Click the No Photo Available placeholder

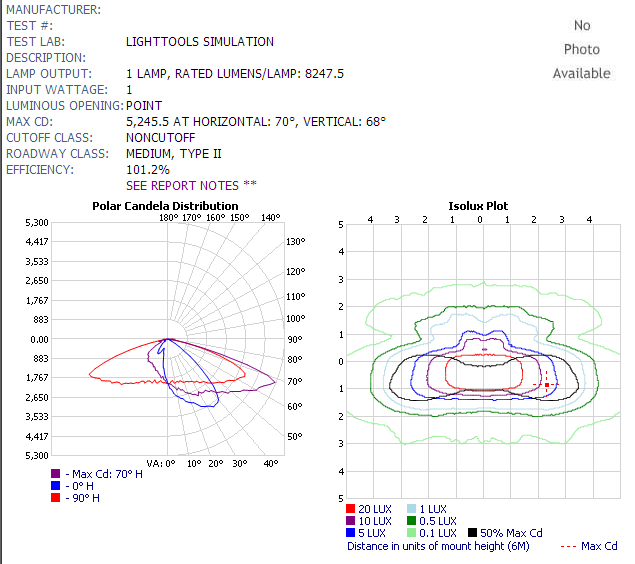581,49
